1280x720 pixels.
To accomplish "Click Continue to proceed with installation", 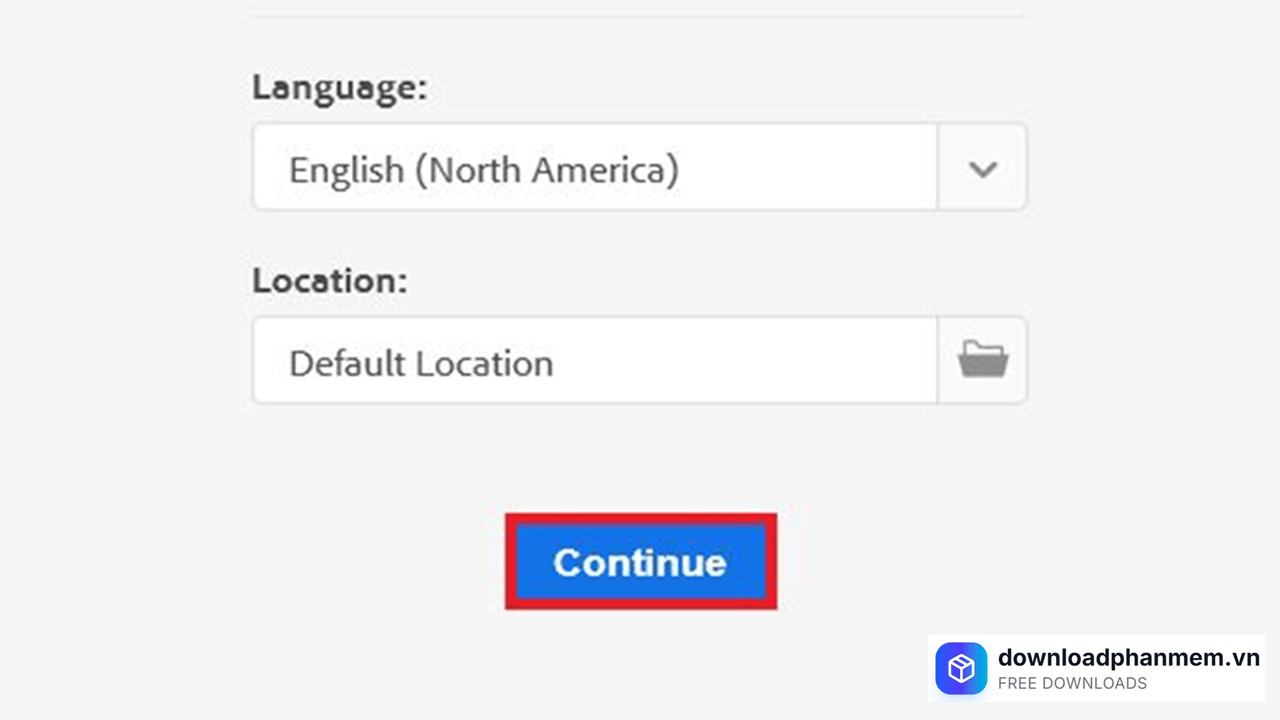I will pos(640,562).
